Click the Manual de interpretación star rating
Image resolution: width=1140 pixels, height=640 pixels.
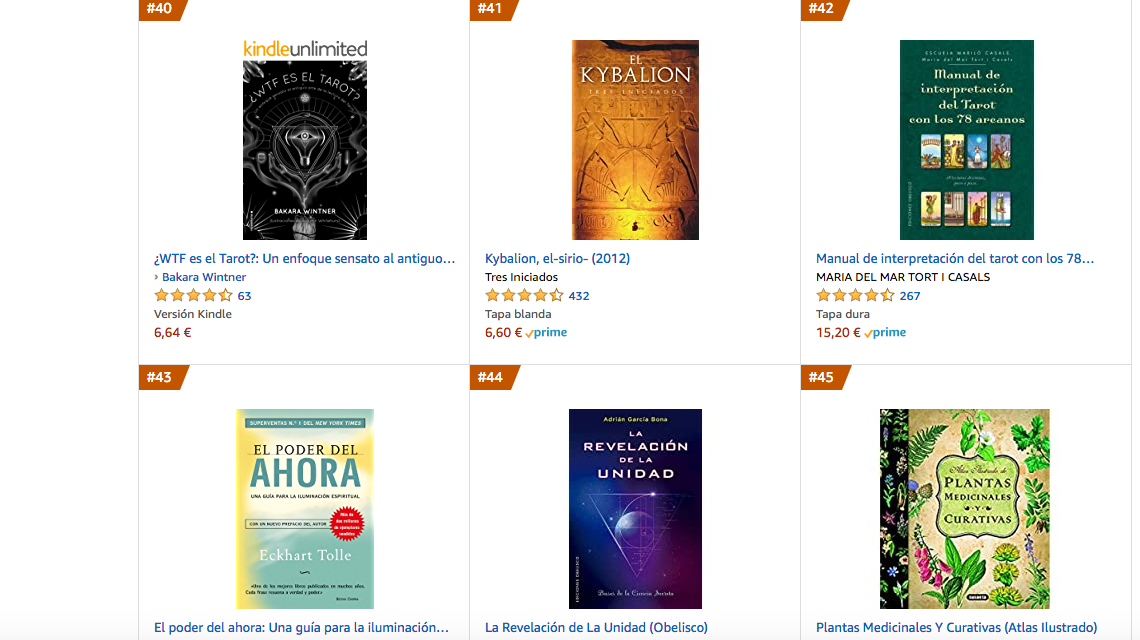coord(855,295)
